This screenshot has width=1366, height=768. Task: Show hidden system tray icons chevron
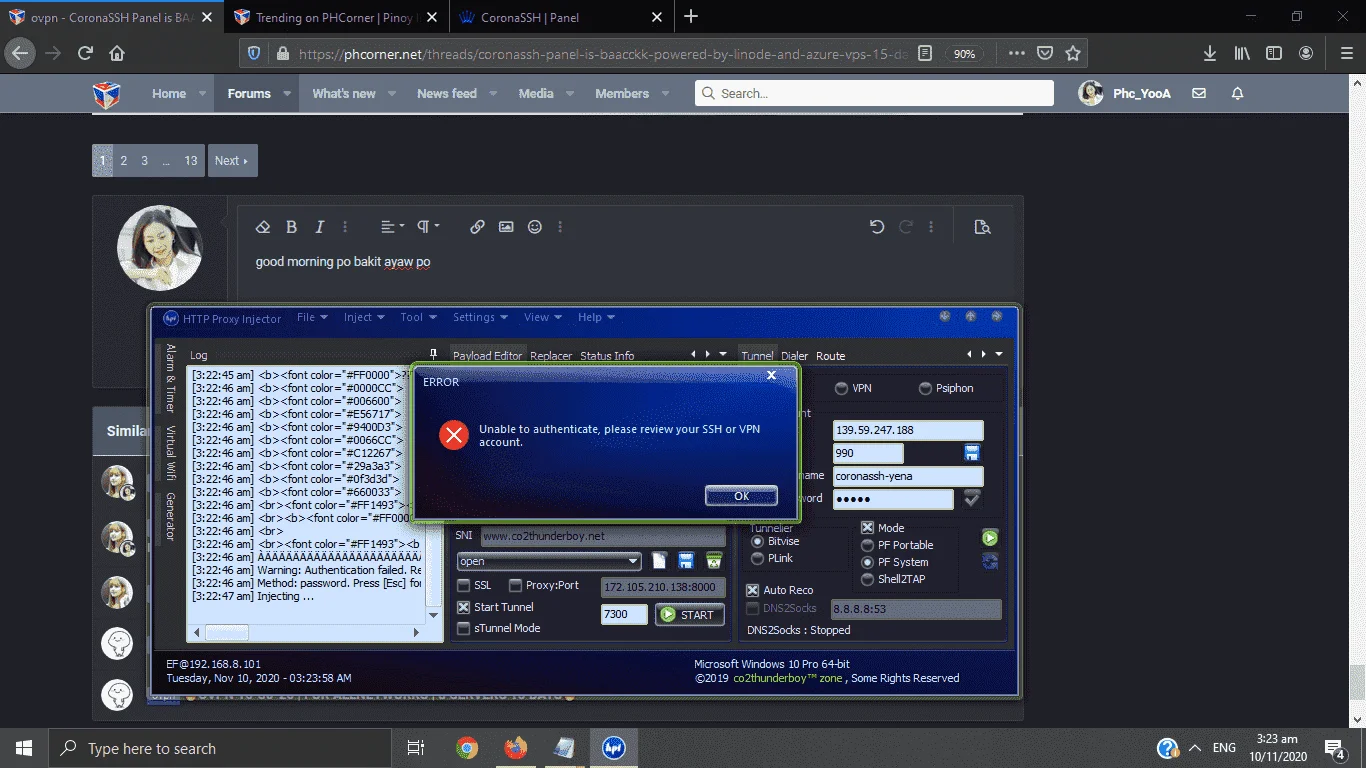[1196, 748]
